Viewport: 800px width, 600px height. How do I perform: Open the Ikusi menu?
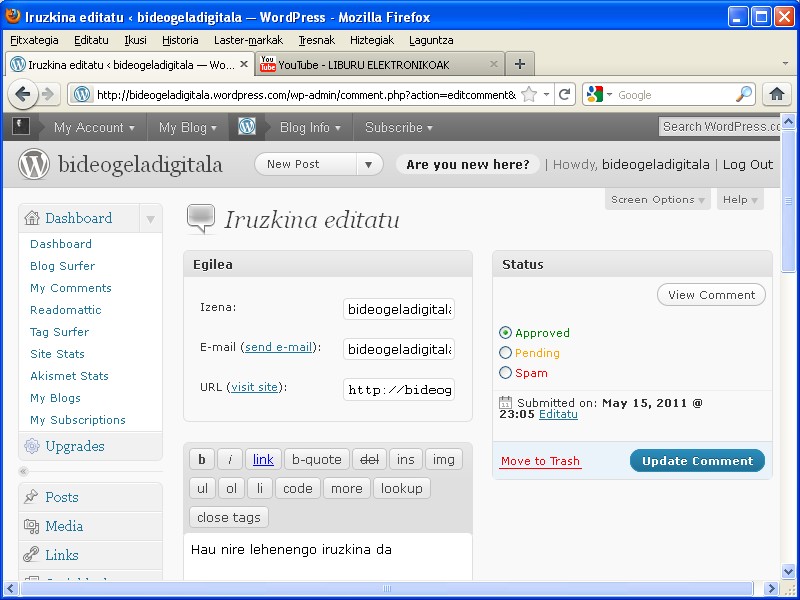click(x=135, y=40)
